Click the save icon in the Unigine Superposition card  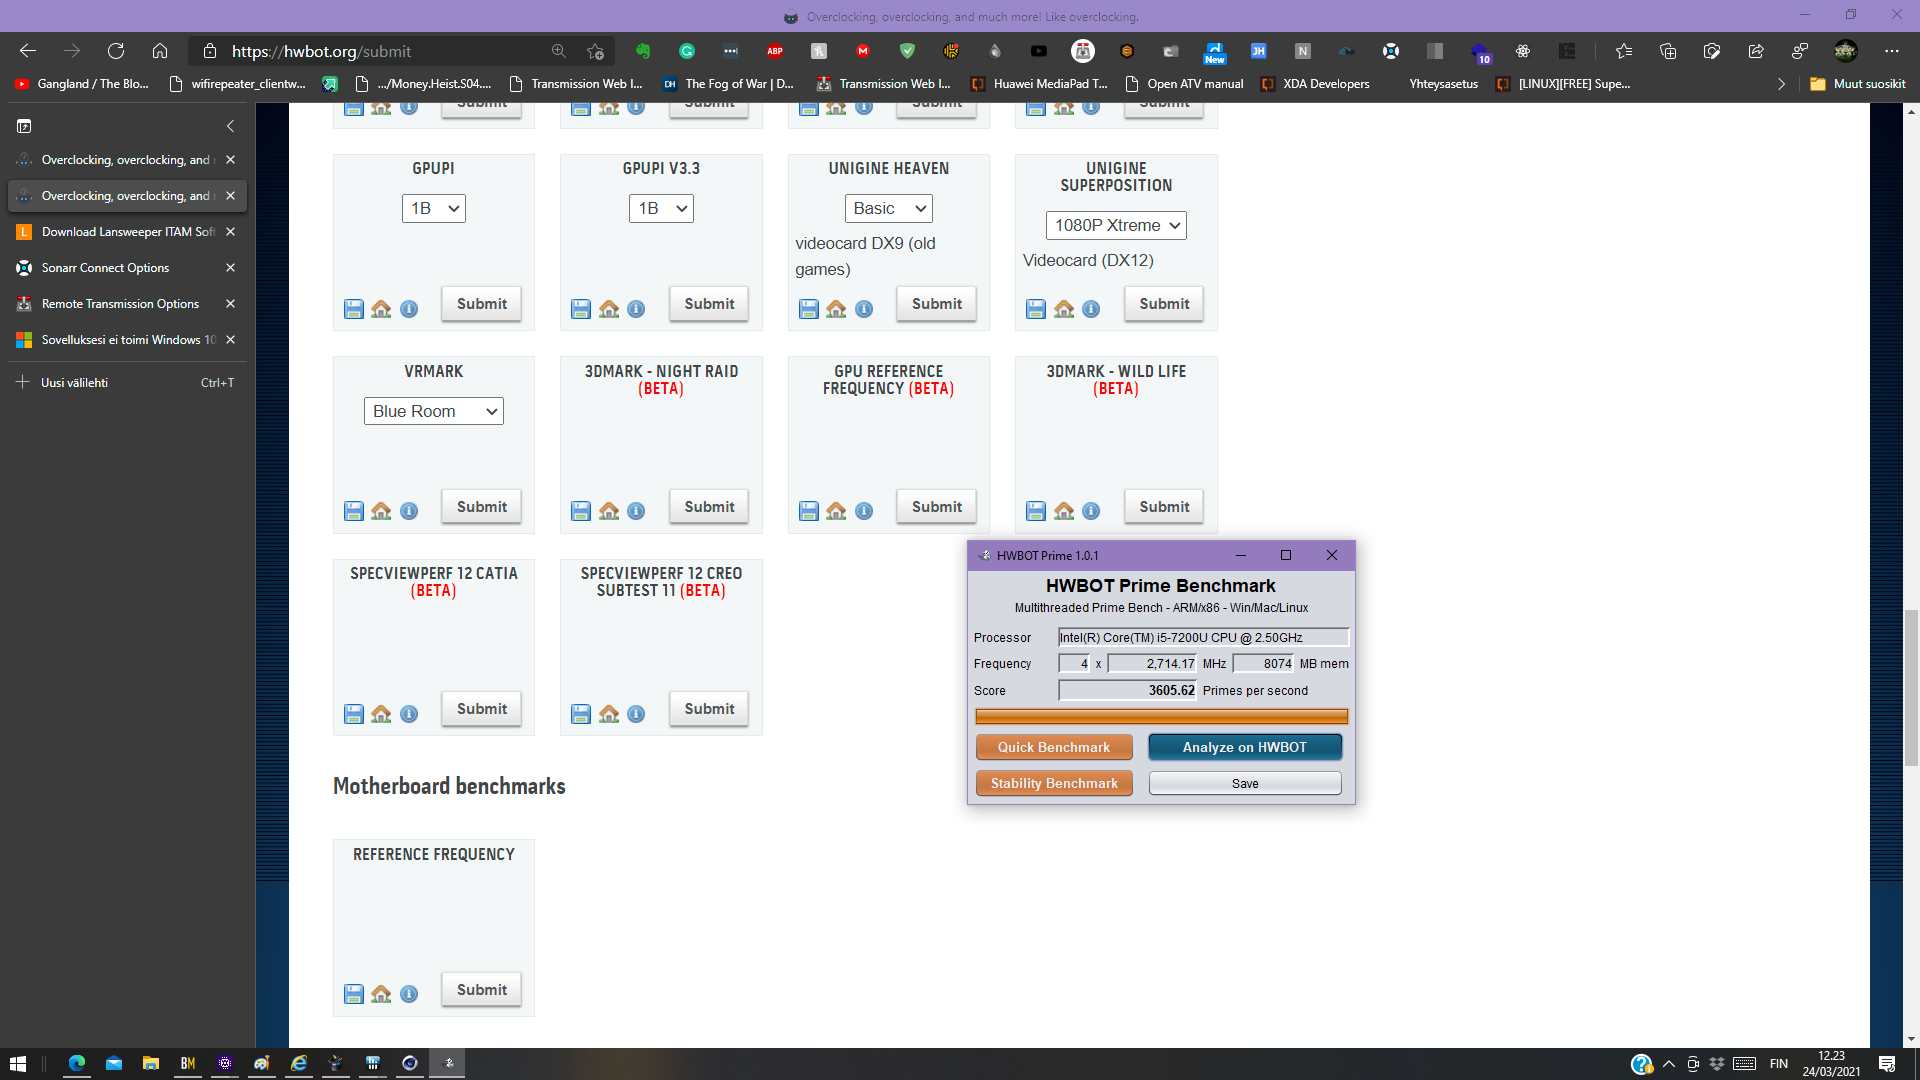click(1036, 309)
